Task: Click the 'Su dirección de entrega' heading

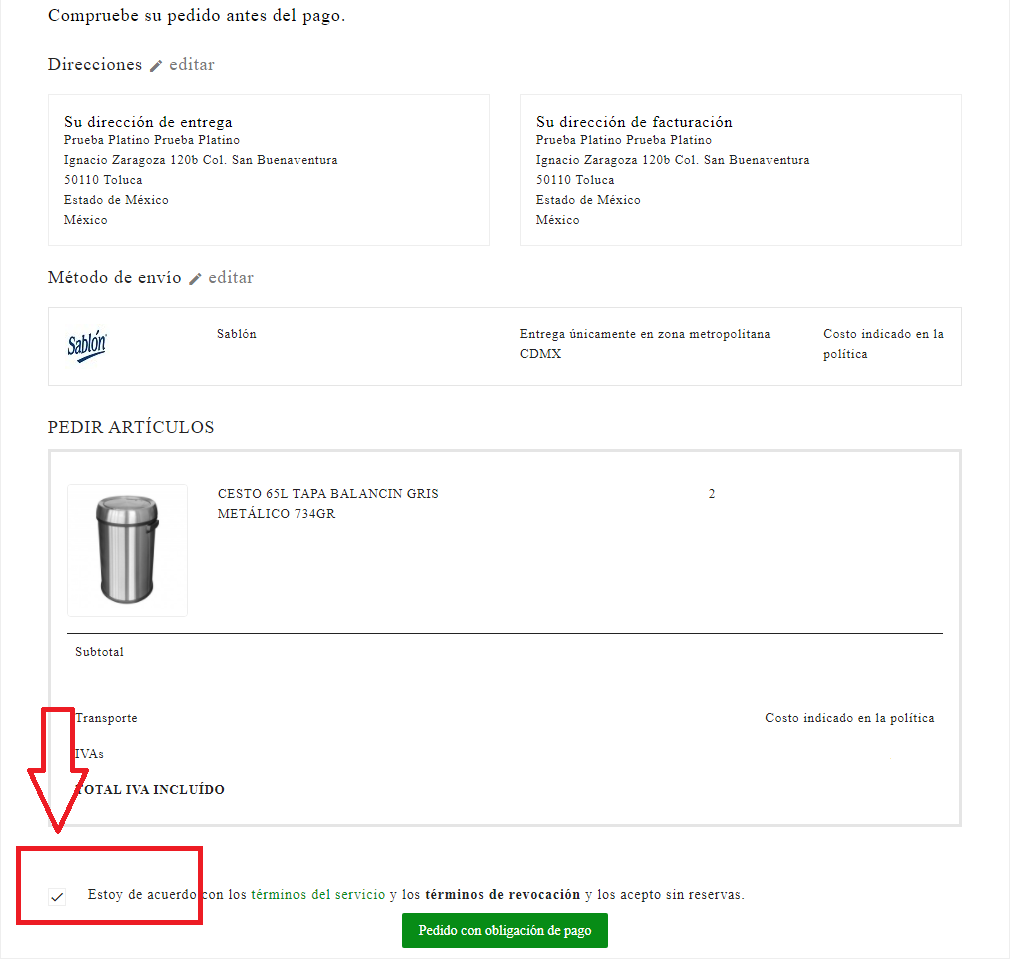Action: click(x=148, y=122)
